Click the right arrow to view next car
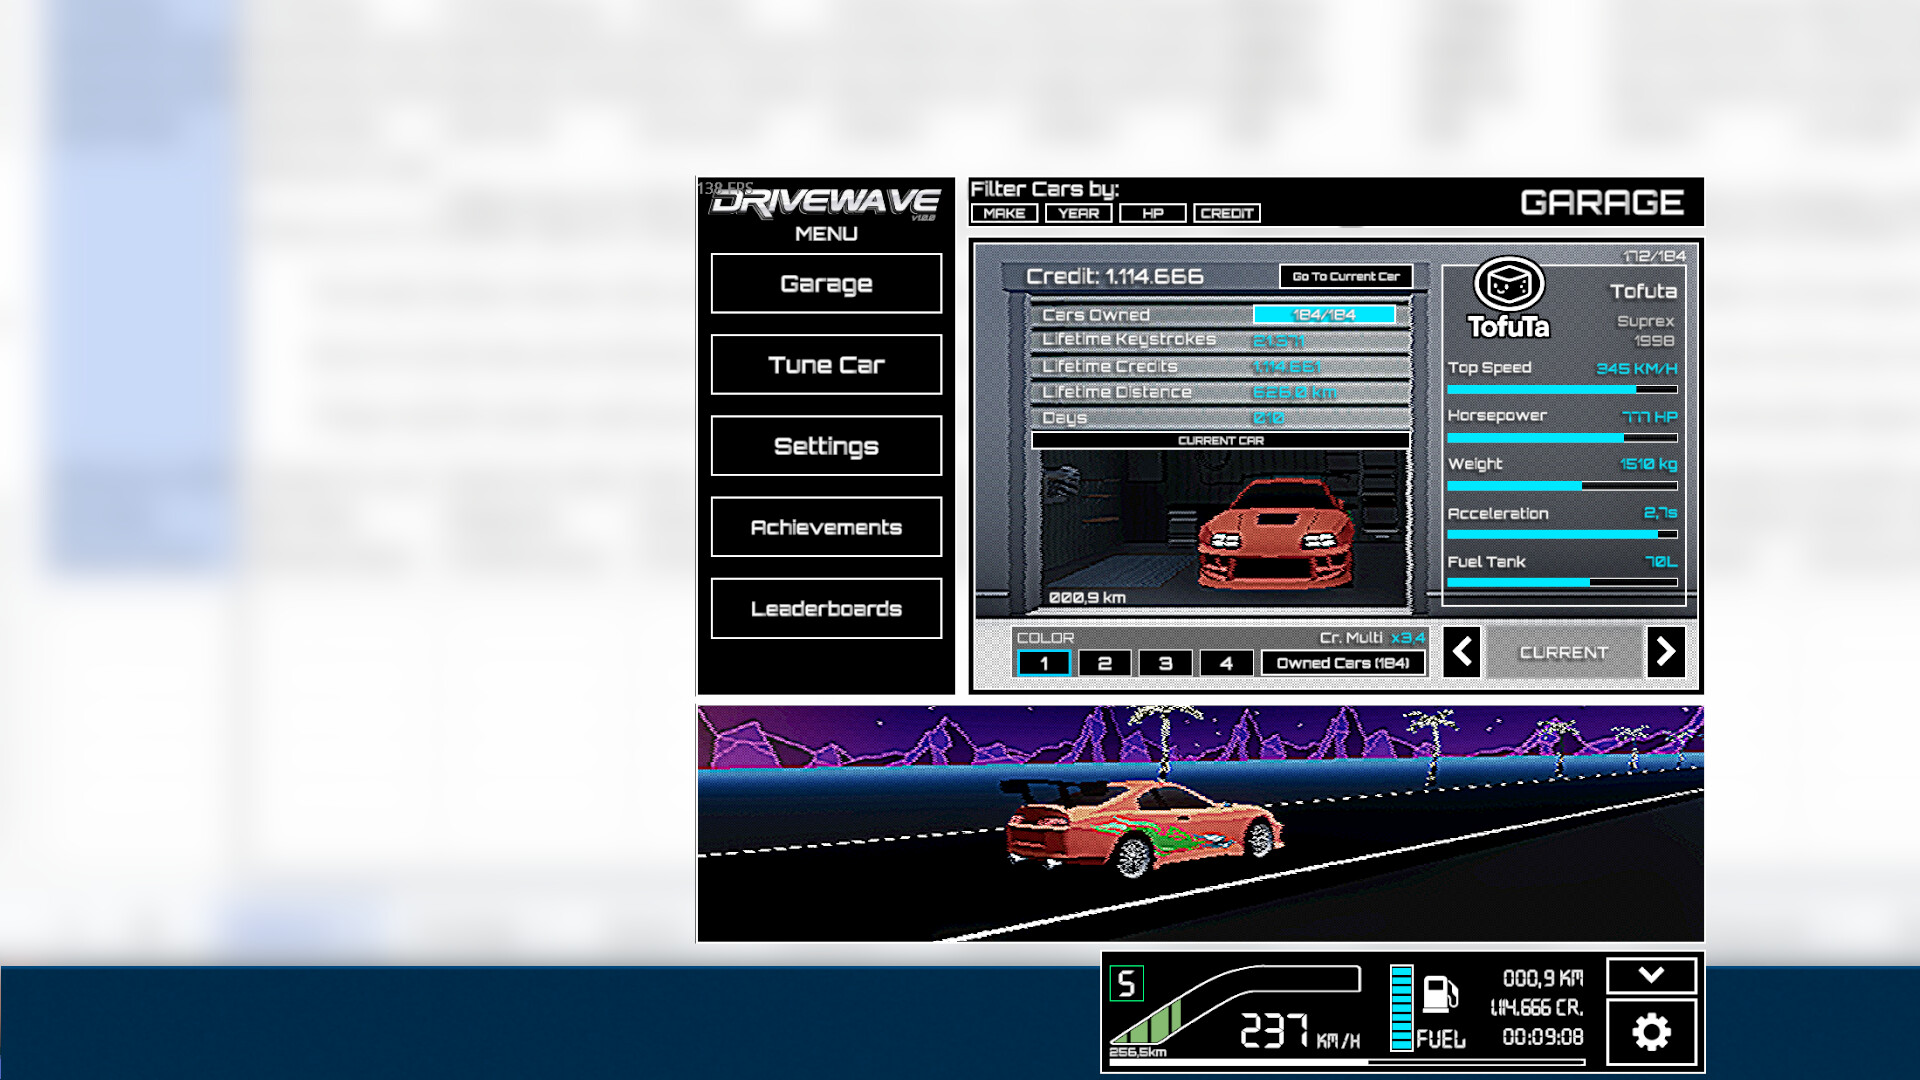The width and height of the screenshot is (1920, 1080). (x=1665, y=651)
